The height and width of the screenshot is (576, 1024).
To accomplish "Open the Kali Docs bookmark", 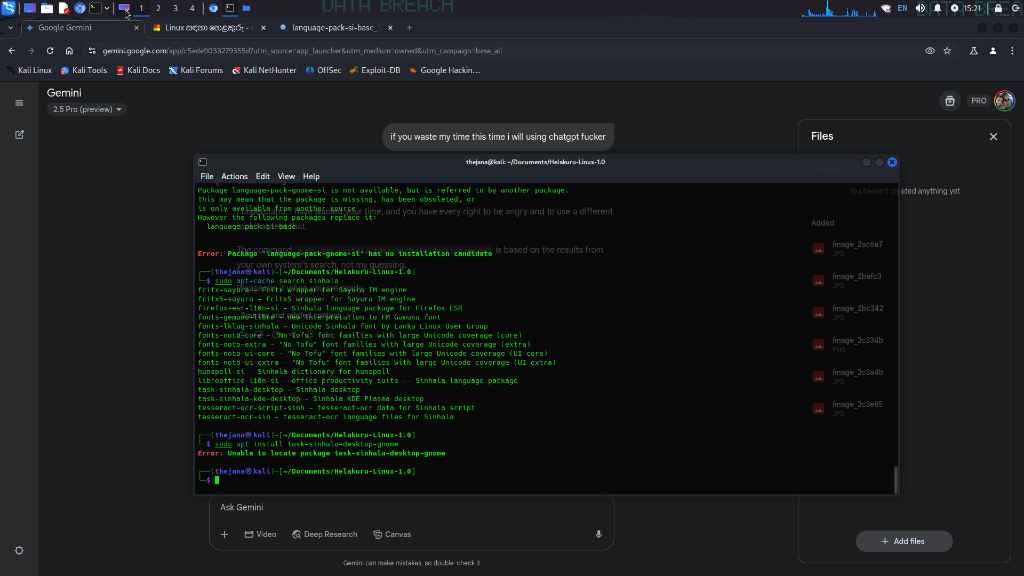I will 138,71.
